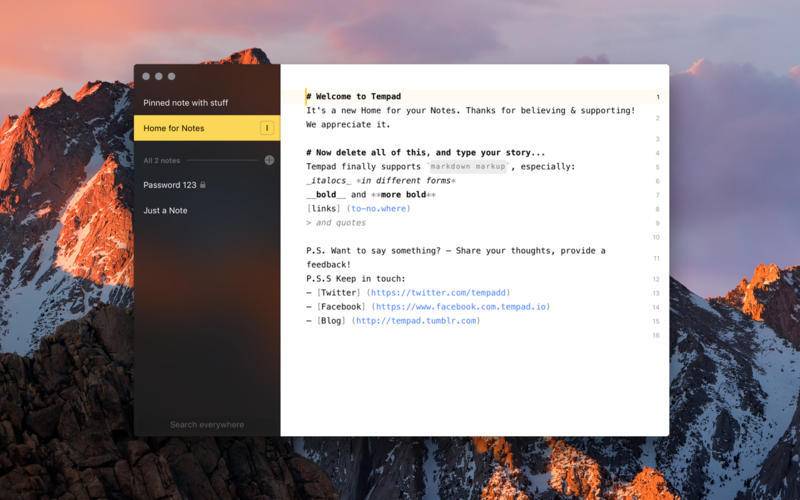Viewport: 800px width, 500px height.
Task: Click line number 1 in gutter
Action: tap(658, 97)
